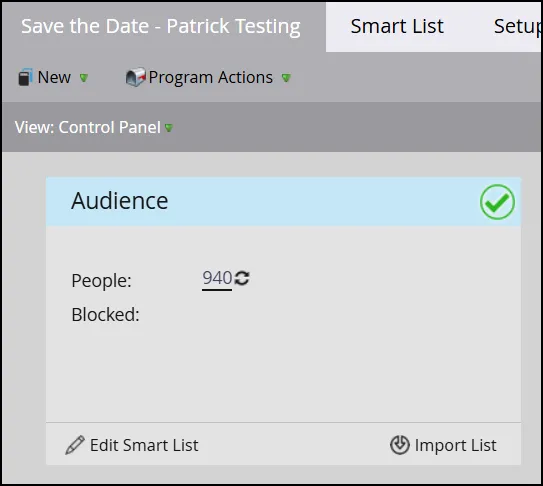The width and height of the screenshot is (543, 486).
Task: Click the Import List download icon
Action: coord(400,445)
